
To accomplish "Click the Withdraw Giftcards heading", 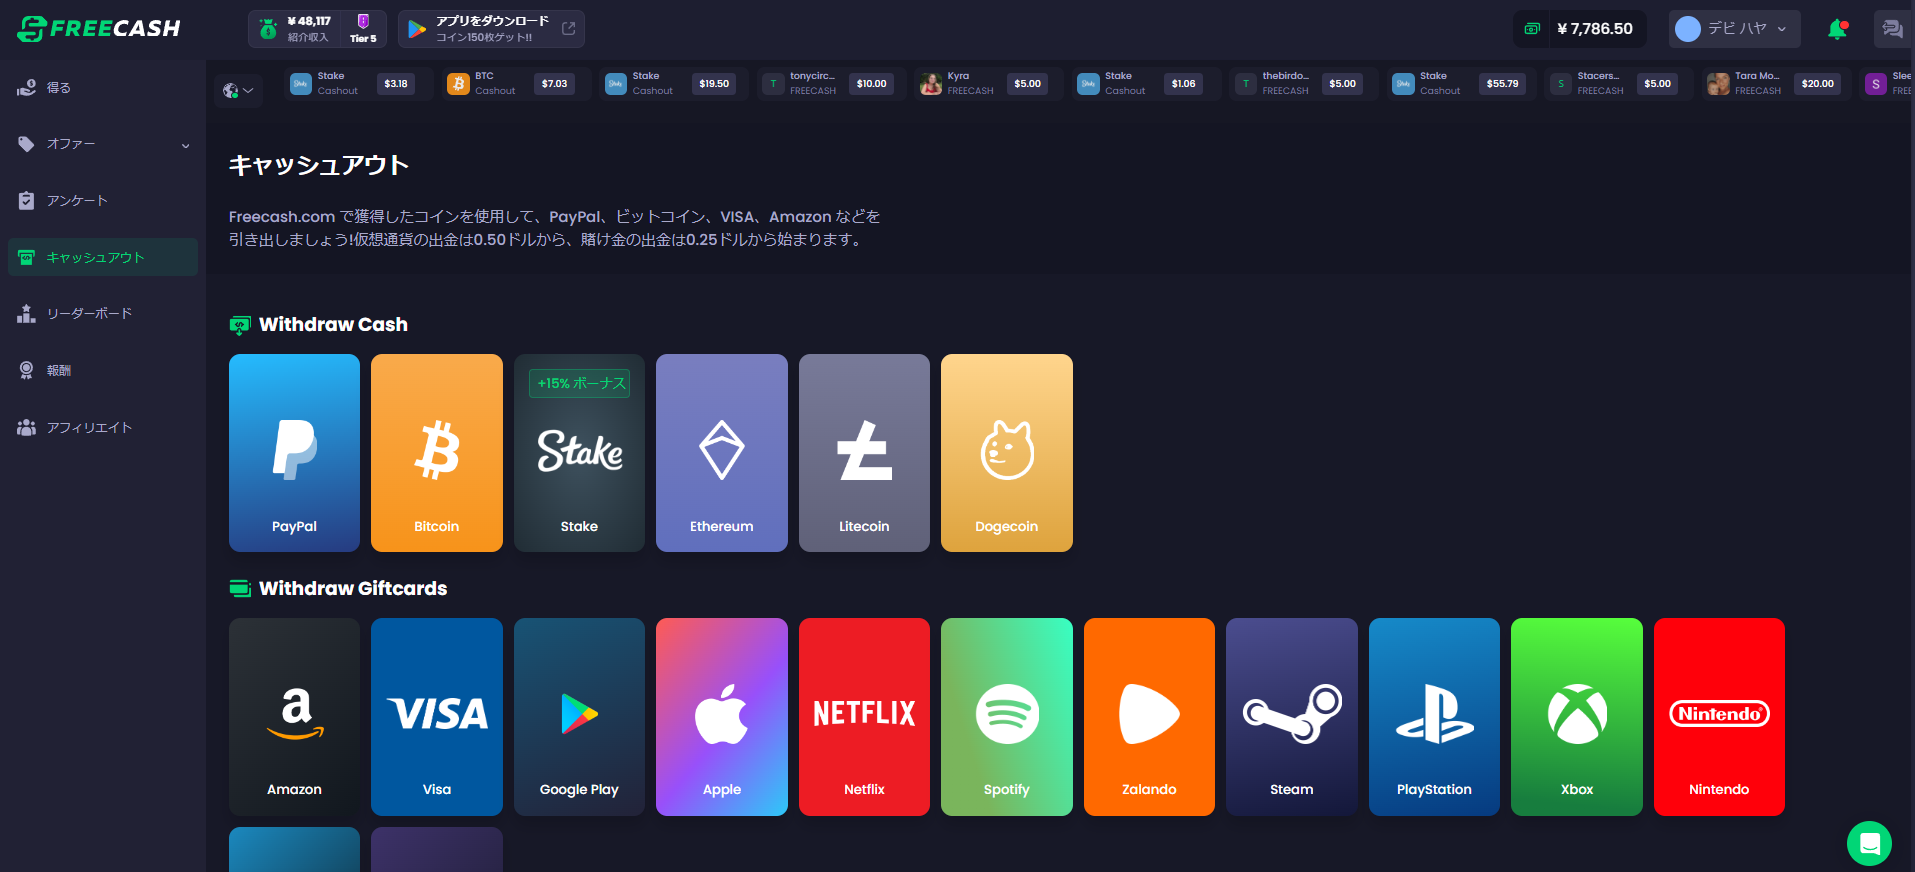I will pyautogui.click(x=353, y=588).
